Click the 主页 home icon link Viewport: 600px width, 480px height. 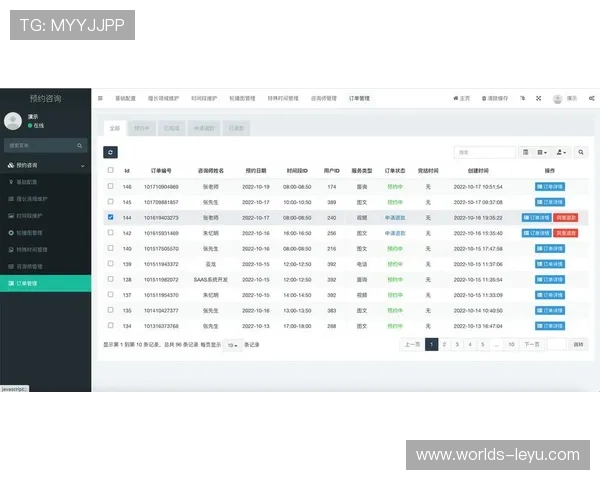[462, 98]
